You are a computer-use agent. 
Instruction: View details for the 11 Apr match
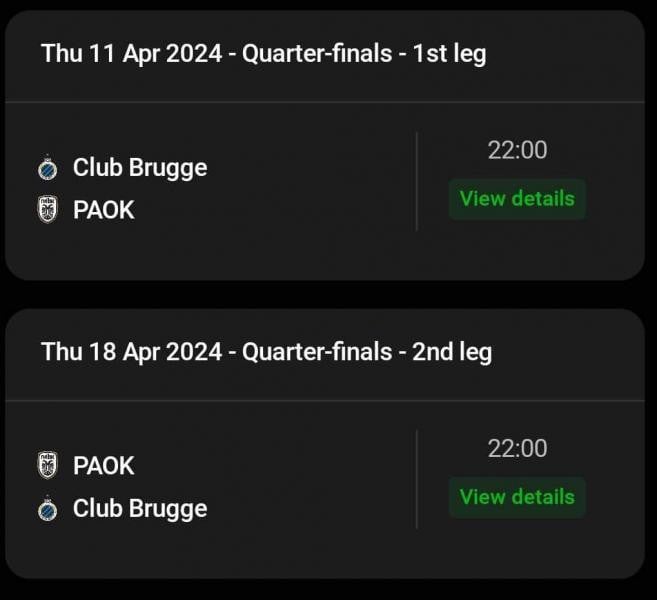[x=517, y=199]
